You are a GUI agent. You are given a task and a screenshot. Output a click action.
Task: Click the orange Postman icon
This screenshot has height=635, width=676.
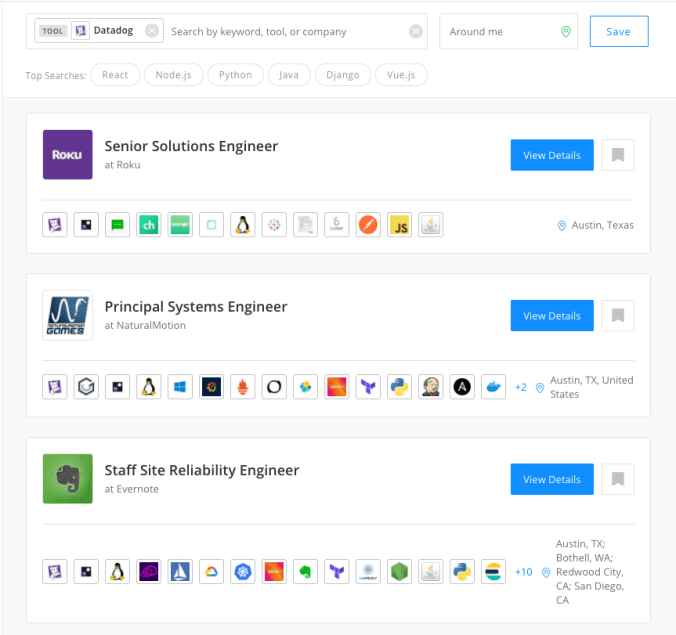[368, 225]
